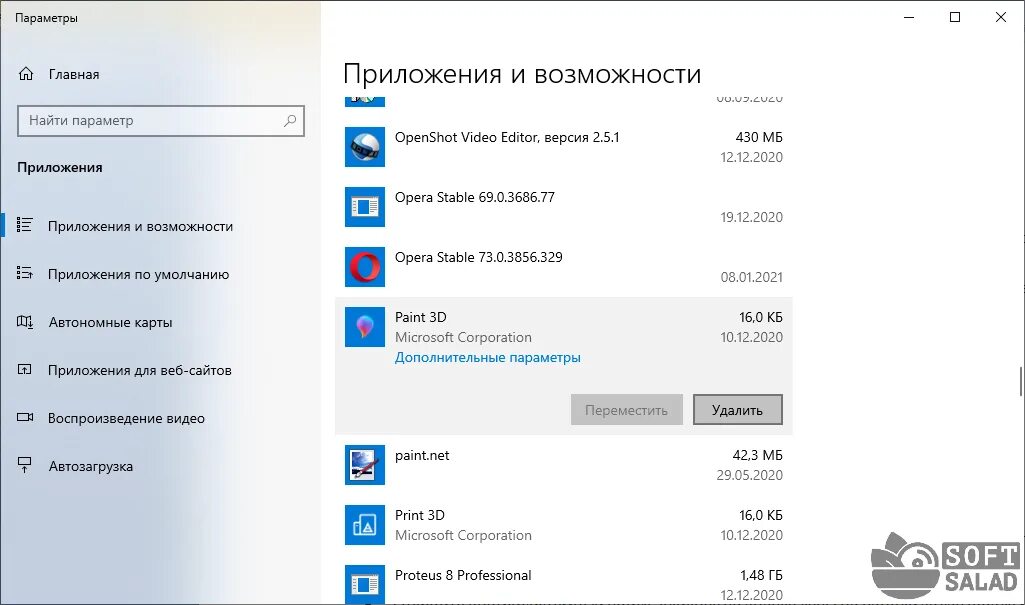The width and height of the screenshot is (1025, 605).
Task: Click Microsoft Corporation under Paint 3D
Action: (463, 337)
